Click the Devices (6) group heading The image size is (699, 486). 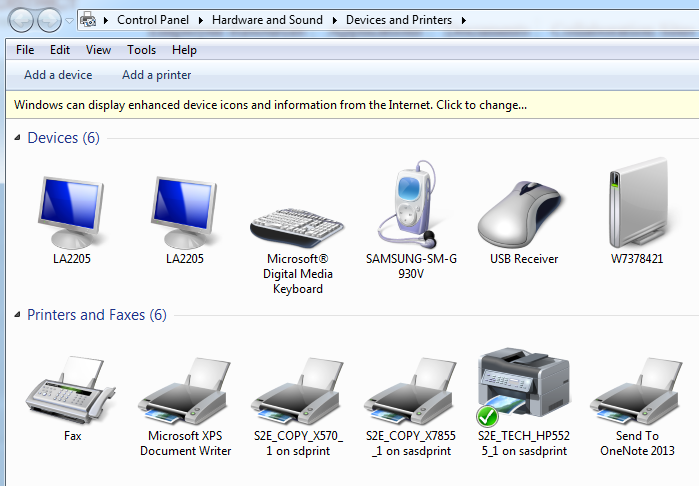pos(63,138)
